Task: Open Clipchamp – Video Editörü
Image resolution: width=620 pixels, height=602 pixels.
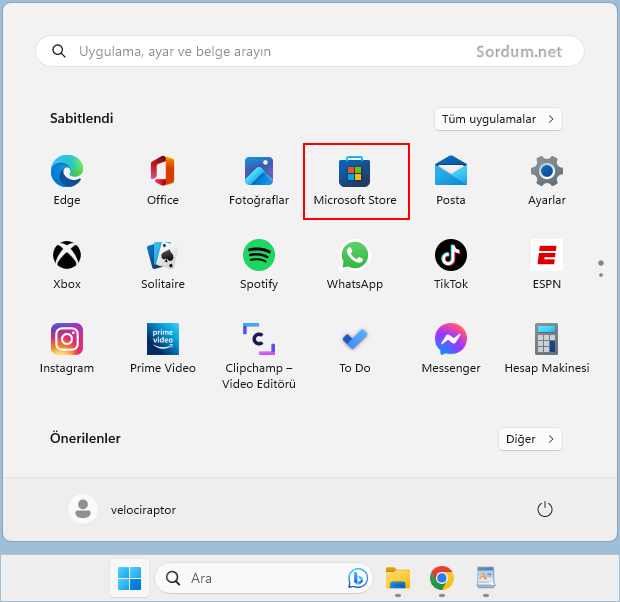Action: pyautogui.click(x=259, y=356)
